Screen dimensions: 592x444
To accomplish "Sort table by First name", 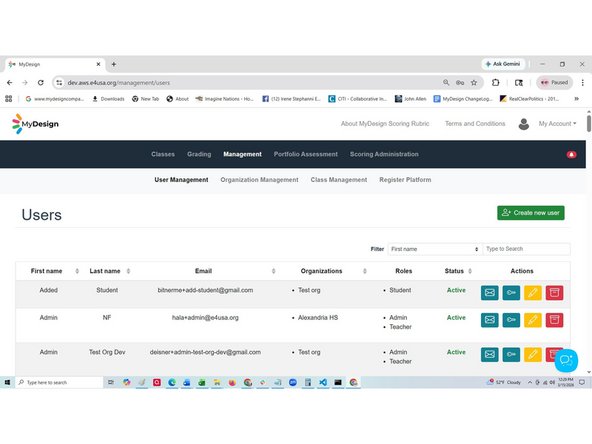I will pyautogui.click(x=77, y=271).
